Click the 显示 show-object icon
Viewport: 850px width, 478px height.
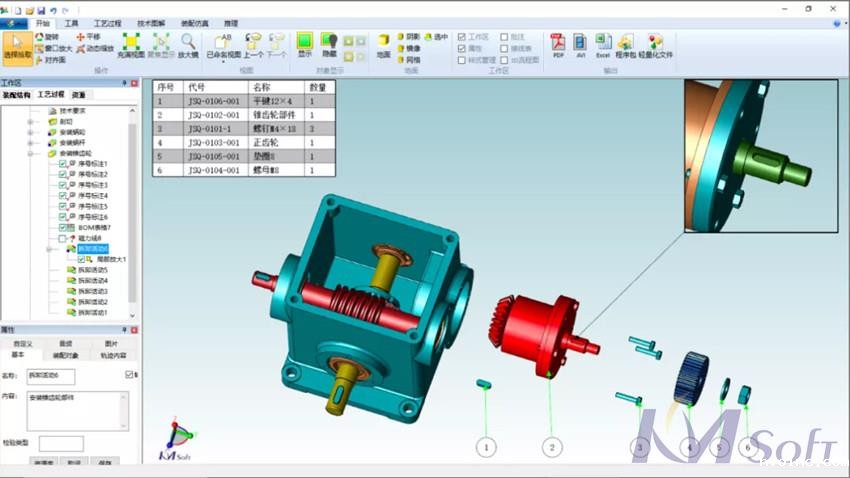click(x=305, y=44)
